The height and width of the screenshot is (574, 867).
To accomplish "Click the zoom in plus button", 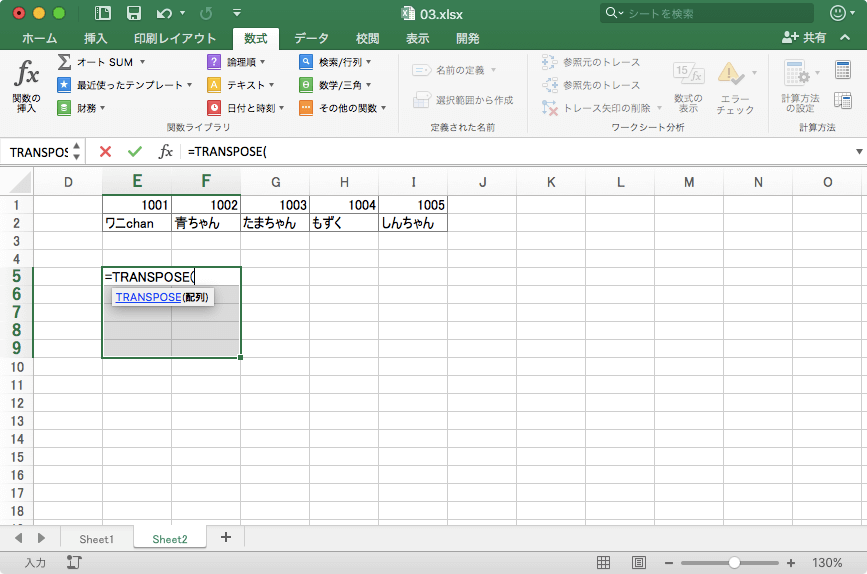I will tap(791, 563).
